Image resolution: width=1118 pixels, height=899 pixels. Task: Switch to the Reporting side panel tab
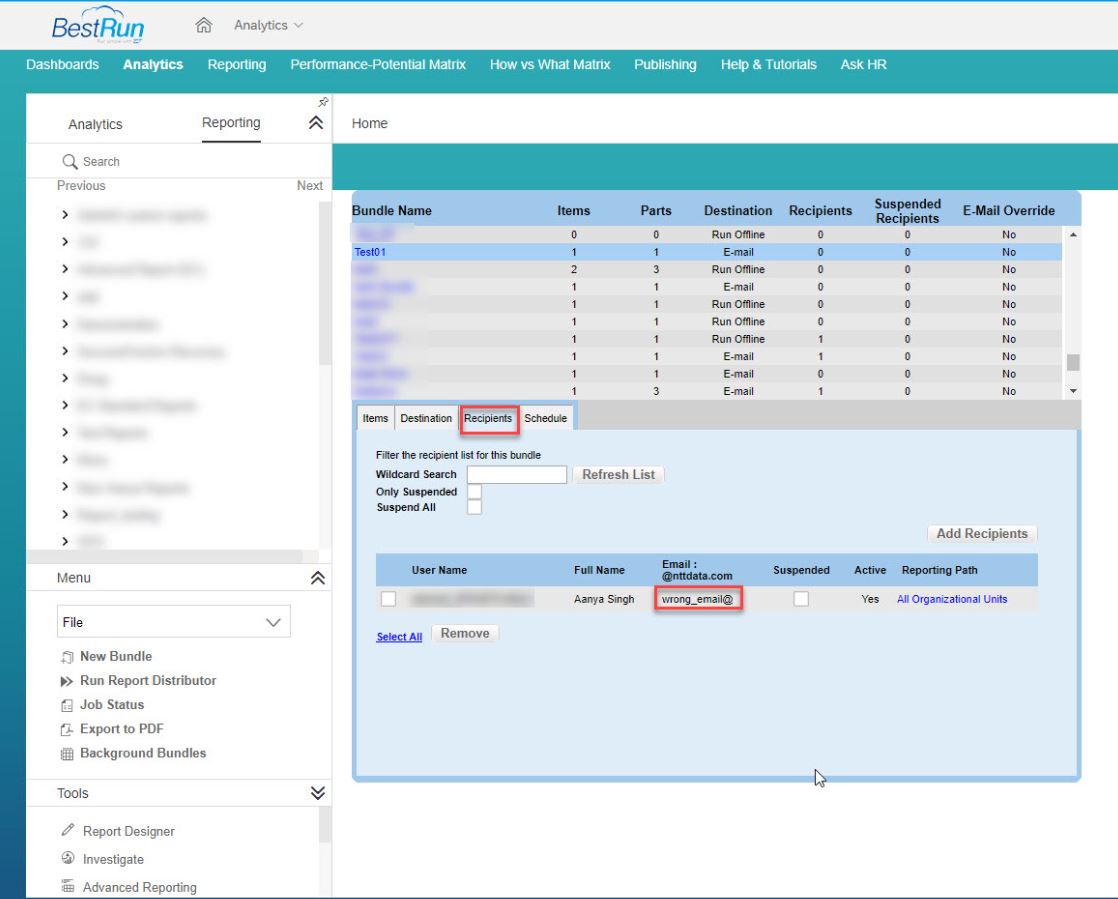[231, 123]
